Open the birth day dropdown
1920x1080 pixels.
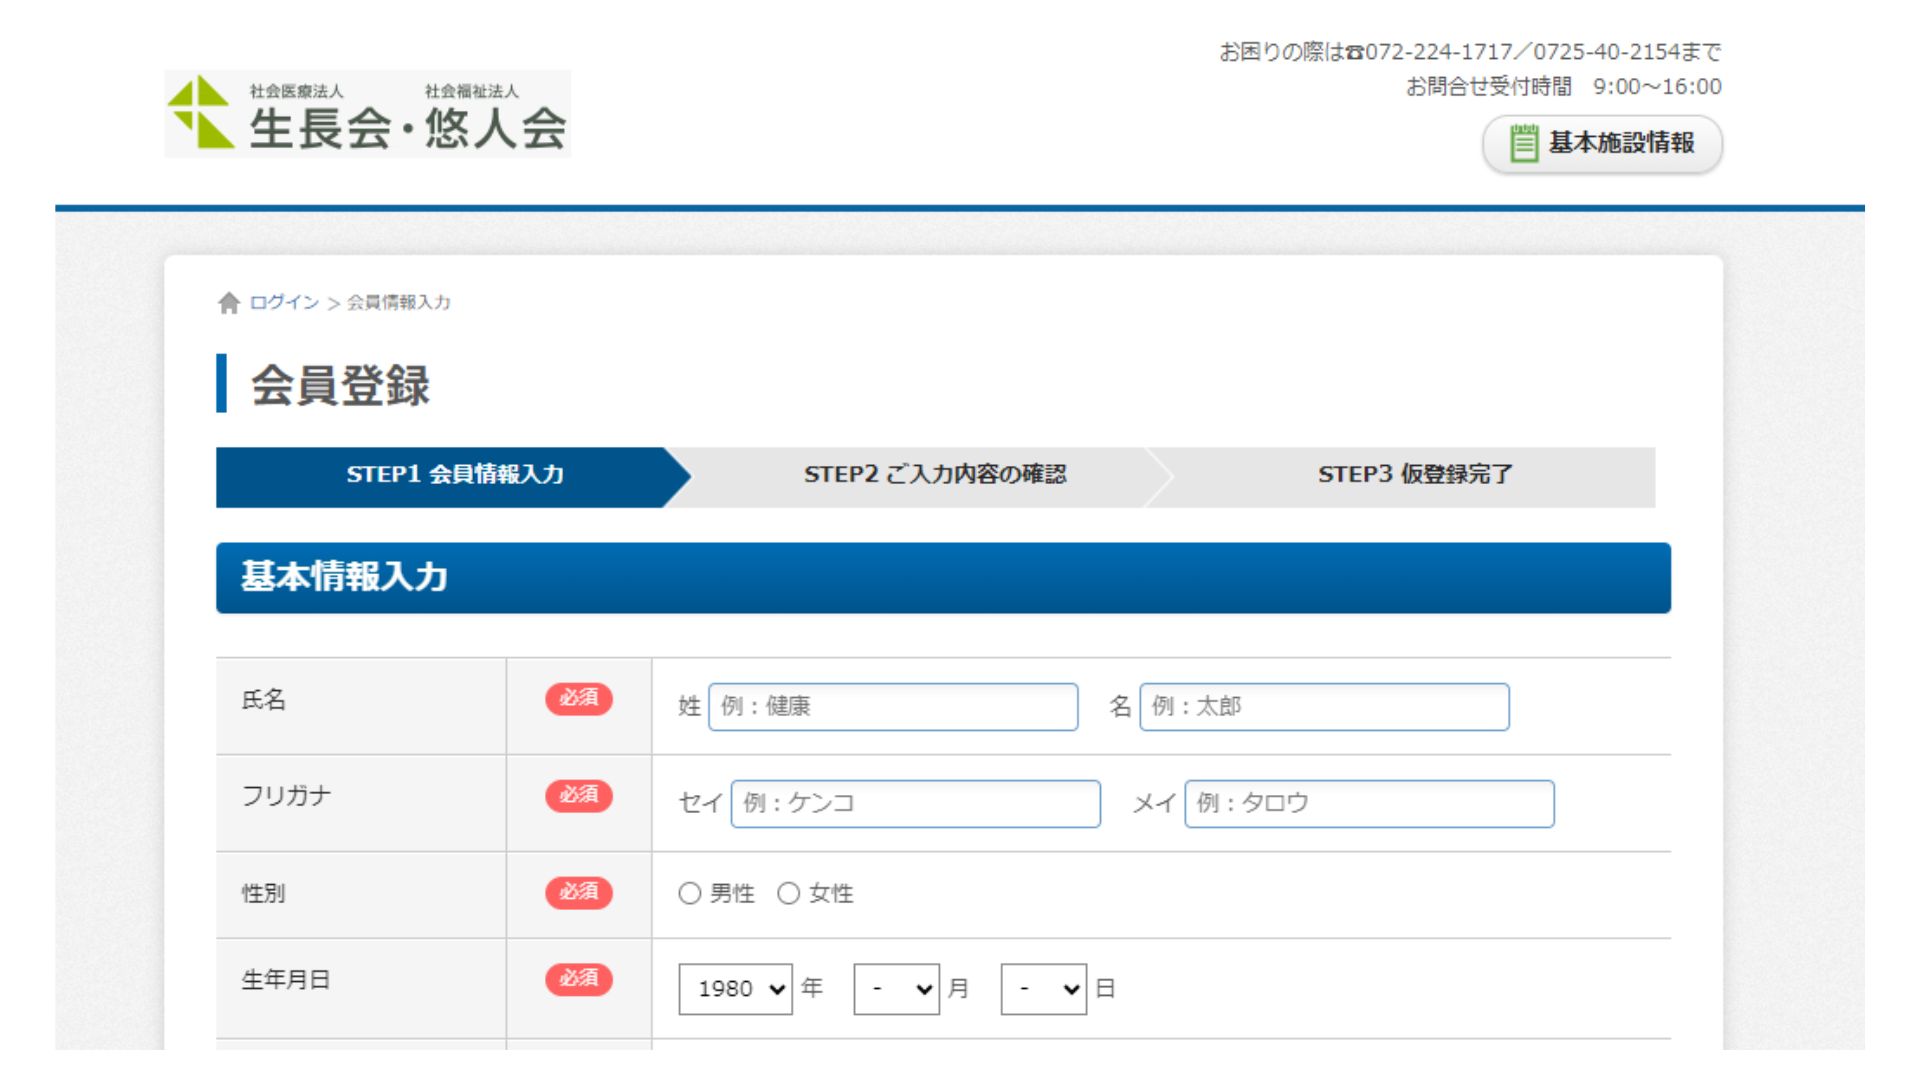pyautogui.click(x=1043, y=989)
